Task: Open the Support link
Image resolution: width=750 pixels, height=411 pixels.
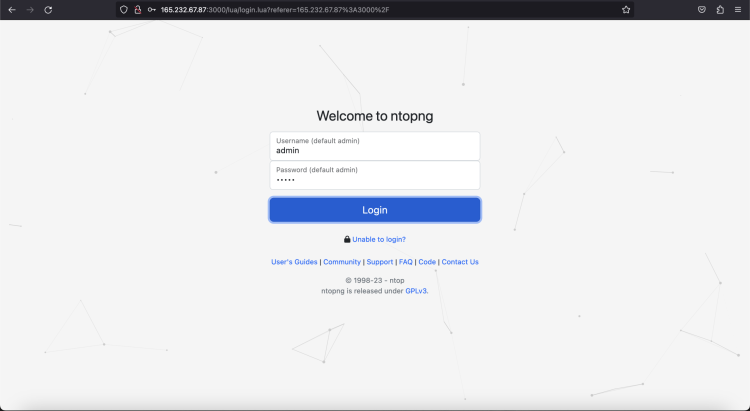Action: coord(380,262)
